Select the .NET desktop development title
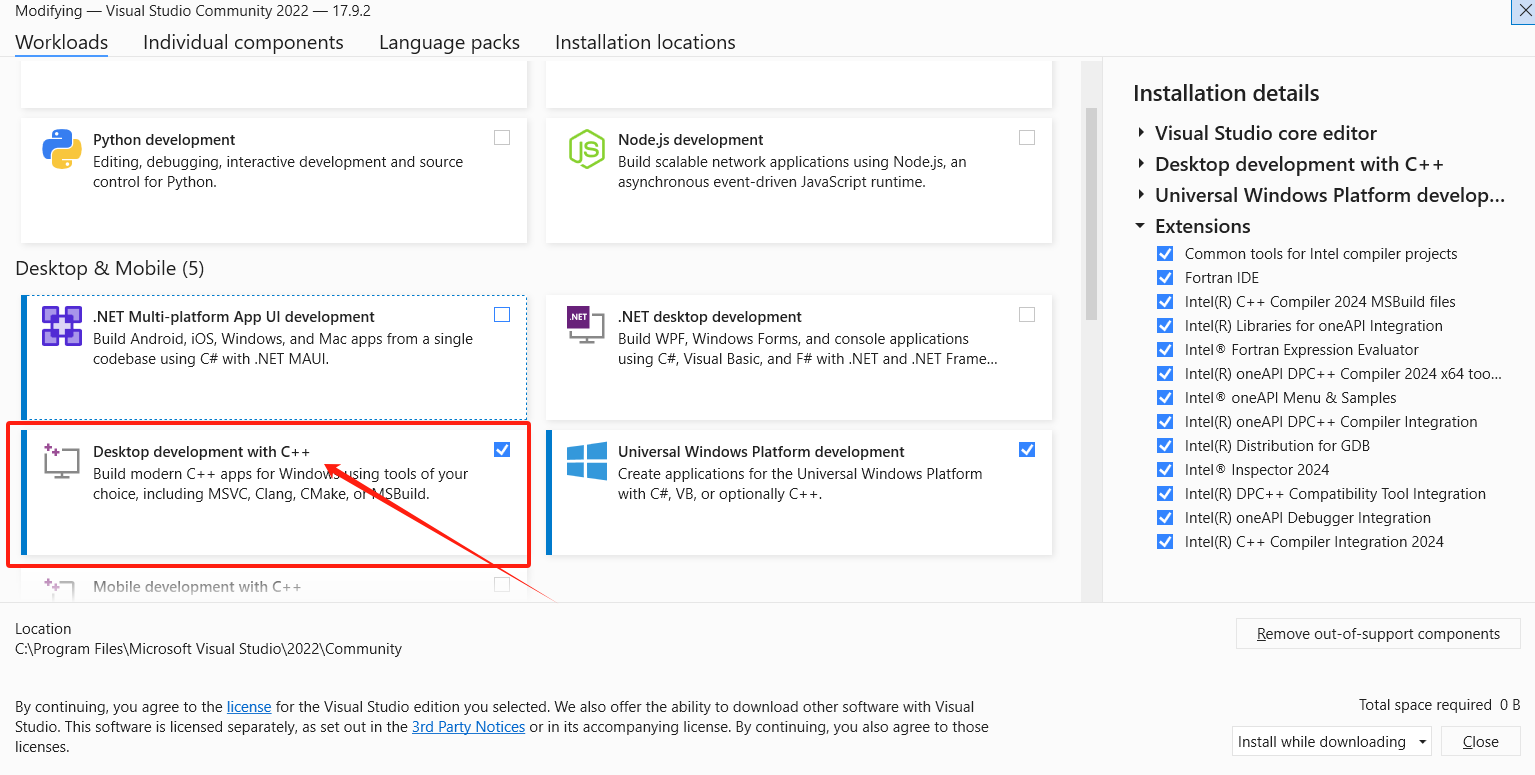Image resolution: width=1535 pixels, height=775 pixels. click(710, 317)
